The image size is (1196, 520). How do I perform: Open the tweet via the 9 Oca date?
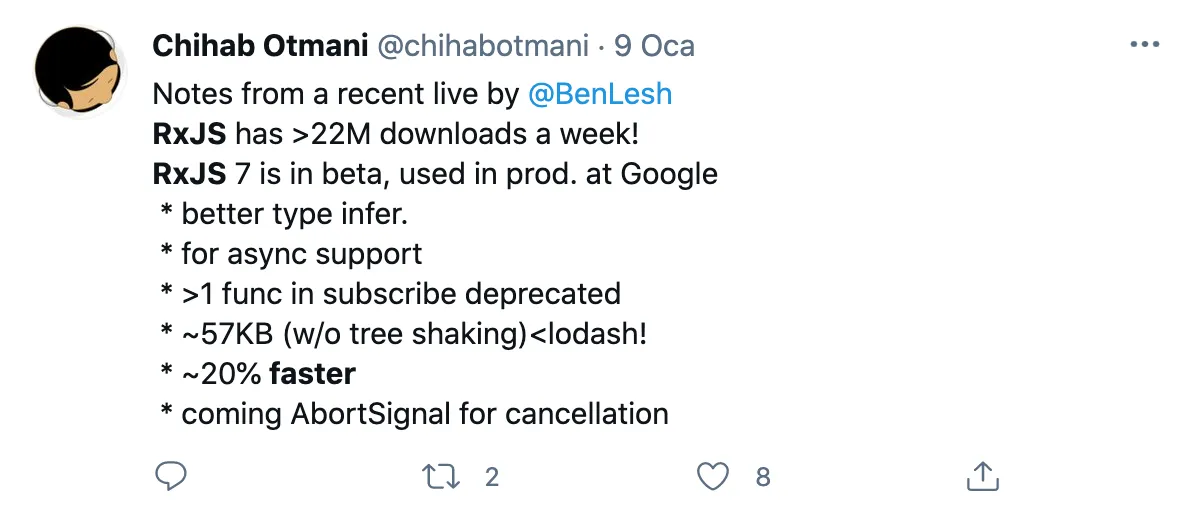coord(653,46)
